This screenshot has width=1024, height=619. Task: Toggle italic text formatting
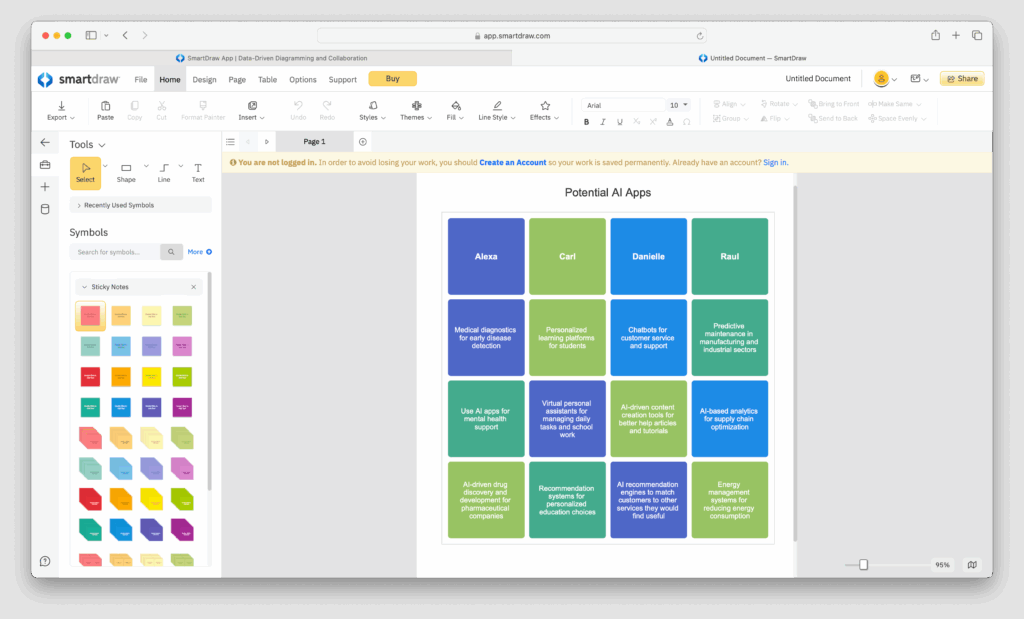click(603, 122)
